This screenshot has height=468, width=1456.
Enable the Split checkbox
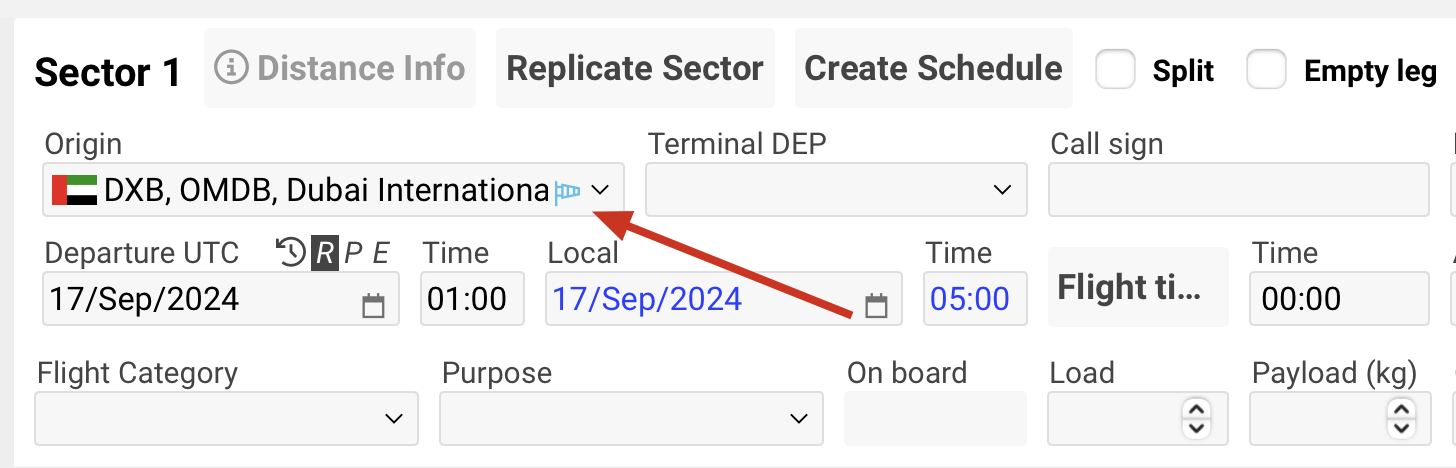pos(1116,70)
